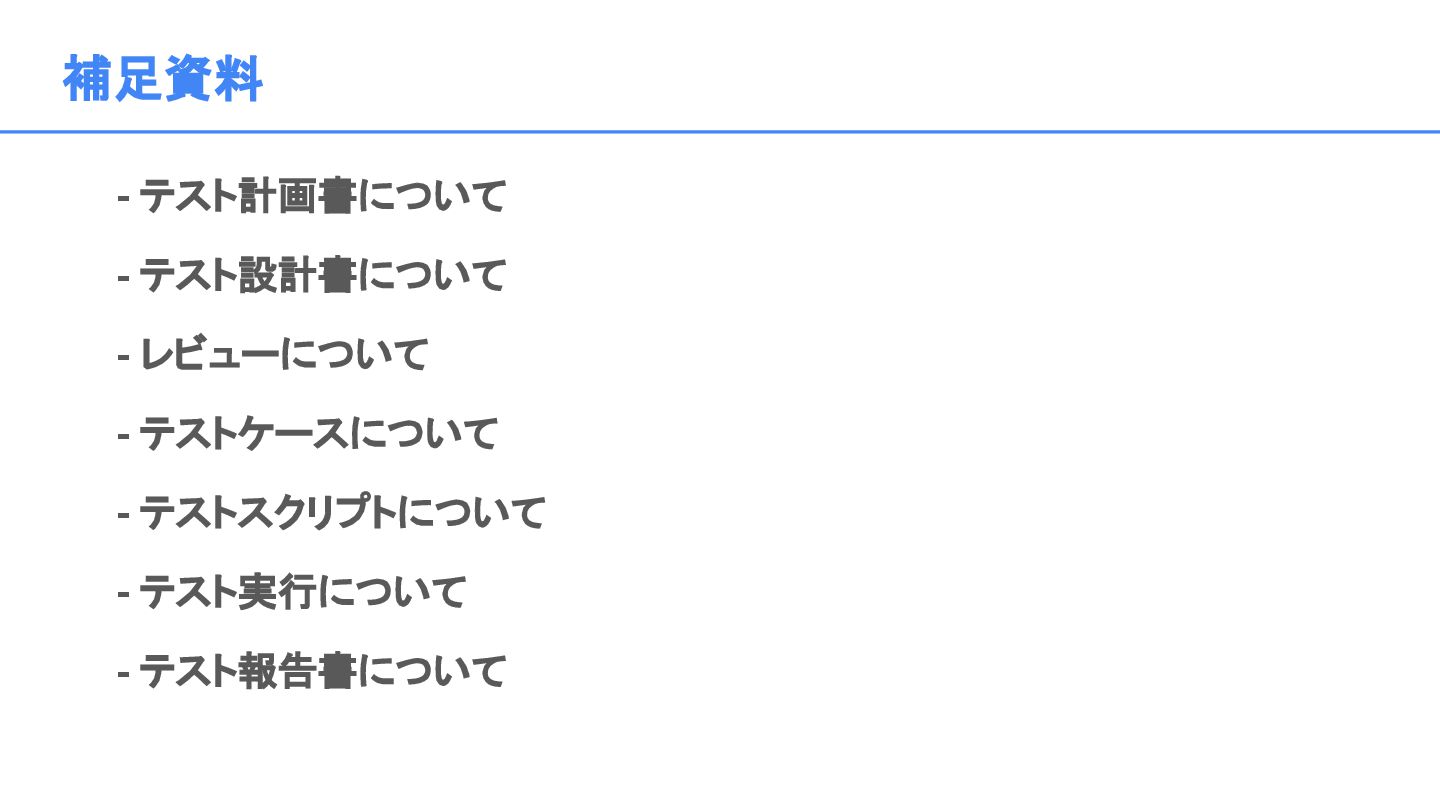1440x810 pixels.
Task: Click the dash before テスト実行について
Action: click(124, 594)
